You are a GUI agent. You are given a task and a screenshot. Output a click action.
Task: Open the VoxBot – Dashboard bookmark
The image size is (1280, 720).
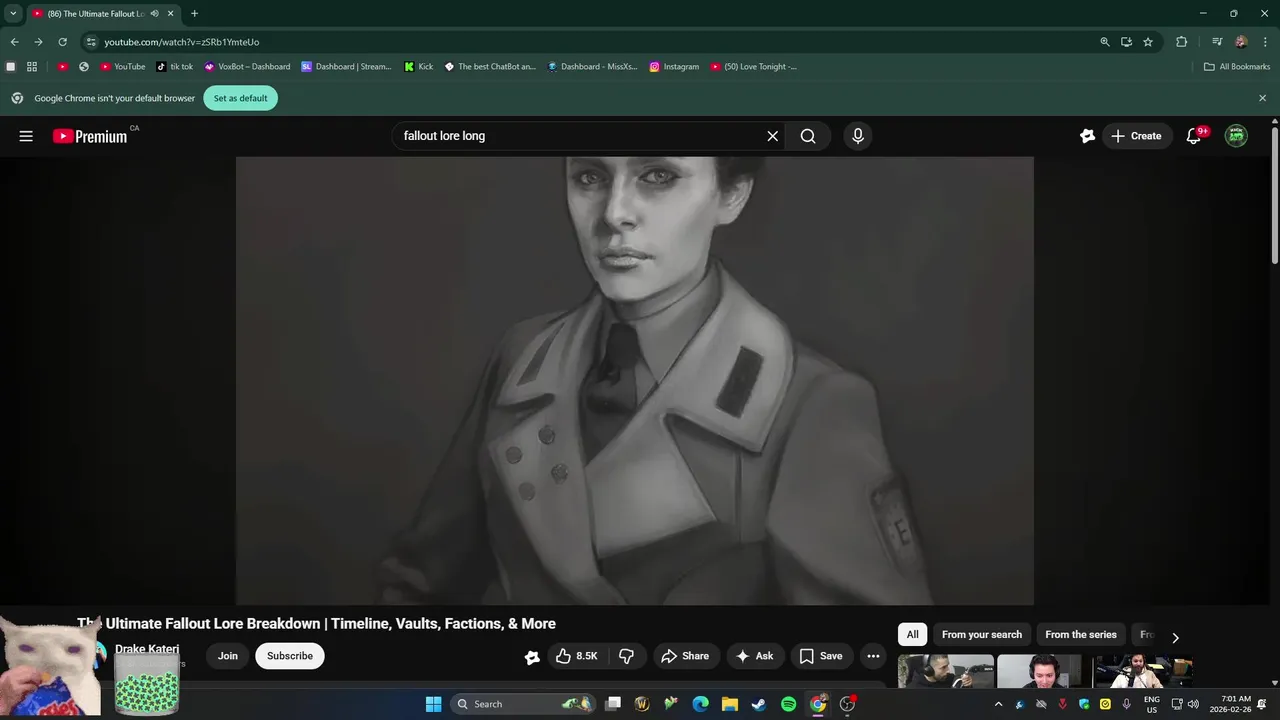coord(247,67)
